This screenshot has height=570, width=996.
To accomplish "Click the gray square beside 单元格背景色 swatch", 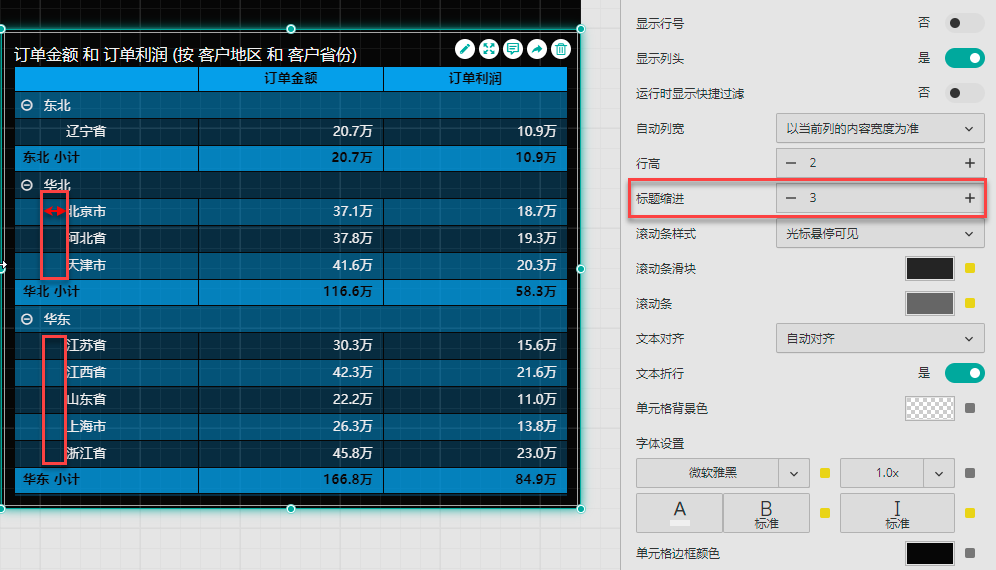I will [970, 408].
